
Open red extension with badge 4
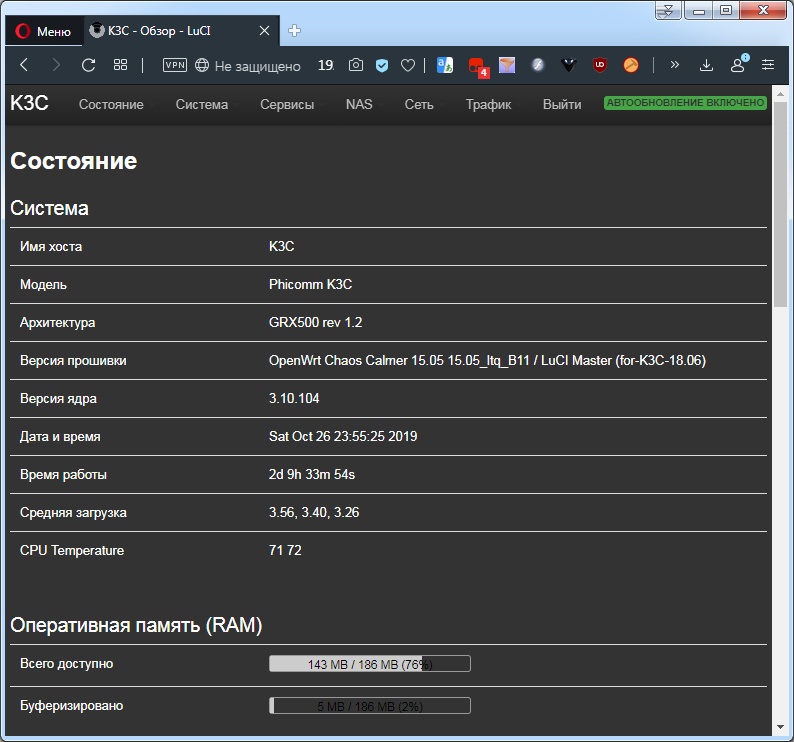pos(478,67)
